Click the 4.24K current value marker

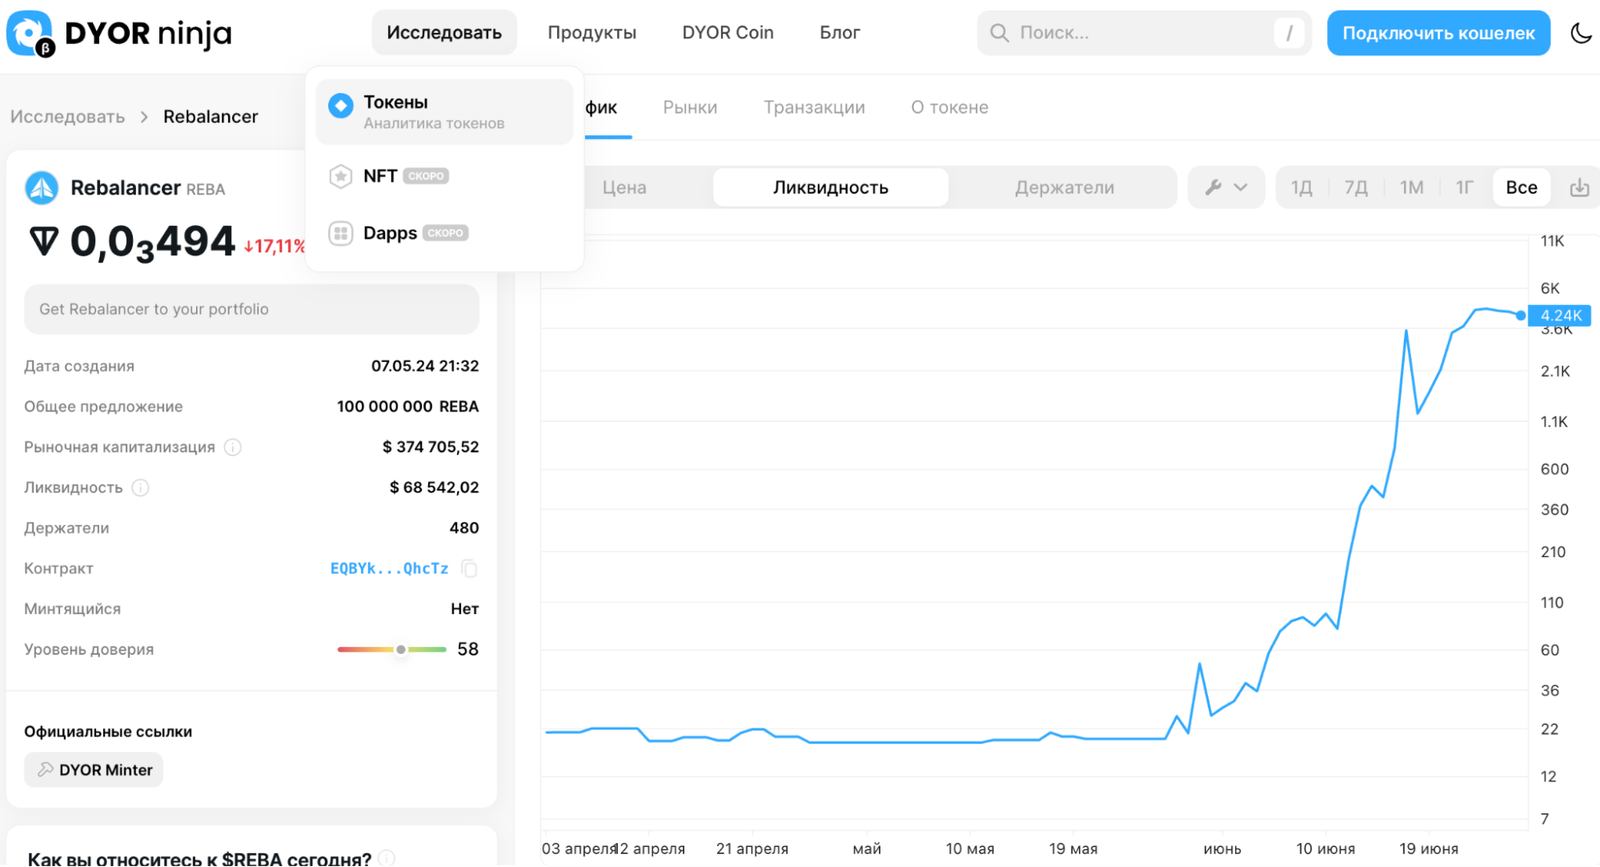(1559, 316)
